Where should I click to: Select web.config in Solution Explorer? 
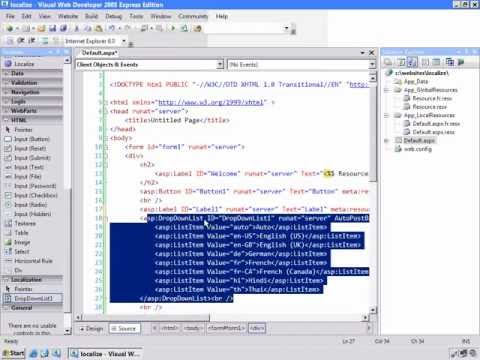[x=418, y=149]
